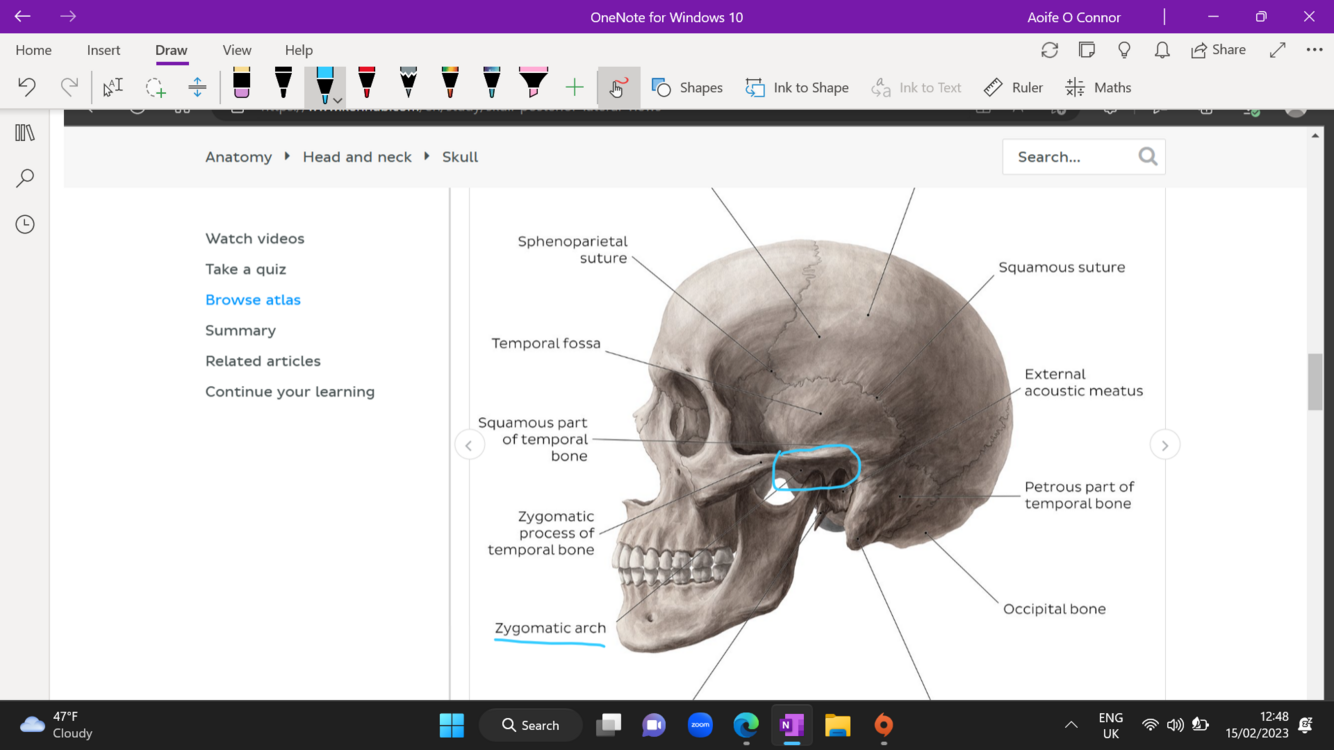The width and height of the screenshot is (1334, 750).
Task: Open the Shapes gallery
Action: coord(687,87)
